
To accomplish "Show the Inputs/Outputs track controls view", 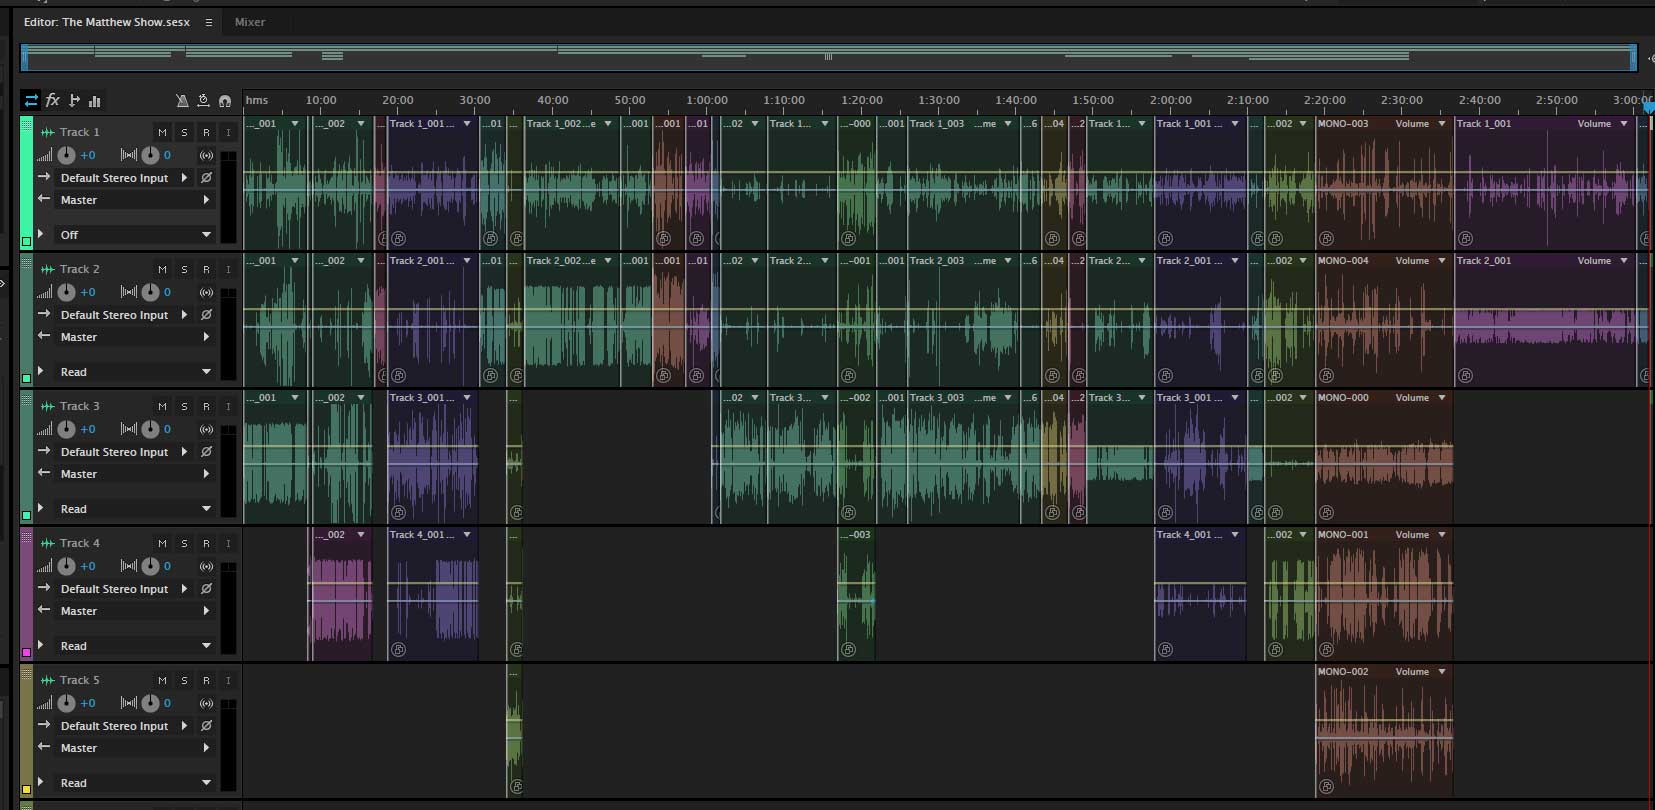I will (x=31, y=100).
